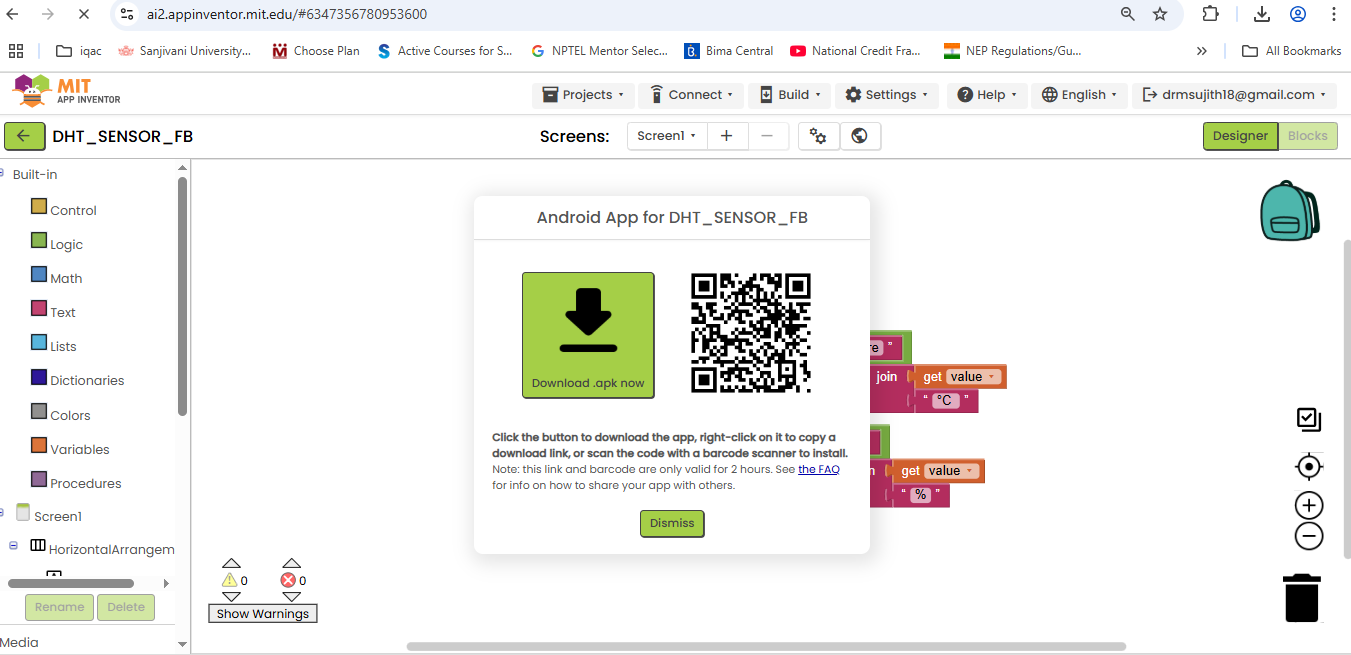The image size is (1351, 655).
Task: Open browser extensions puzzle icon
Action: pos(1210,14)
